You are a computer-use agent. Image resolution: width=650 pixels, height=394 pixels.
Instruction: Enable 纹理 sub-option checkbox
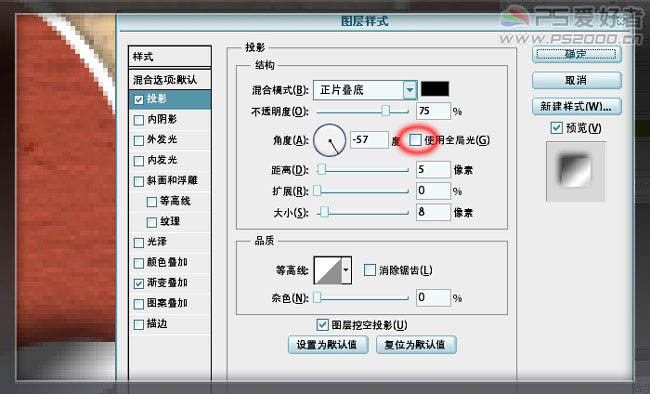[x=152, y=222]
